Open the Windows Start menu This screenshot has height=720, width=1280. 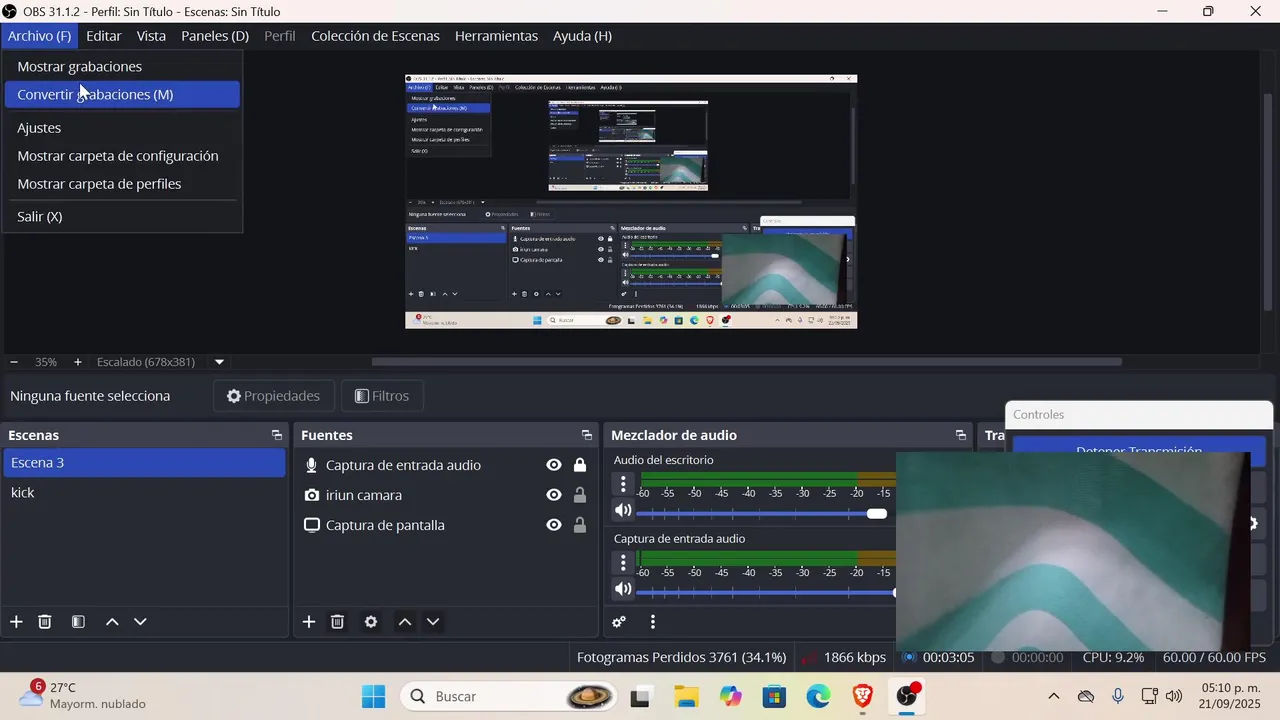tap(374, 696)
